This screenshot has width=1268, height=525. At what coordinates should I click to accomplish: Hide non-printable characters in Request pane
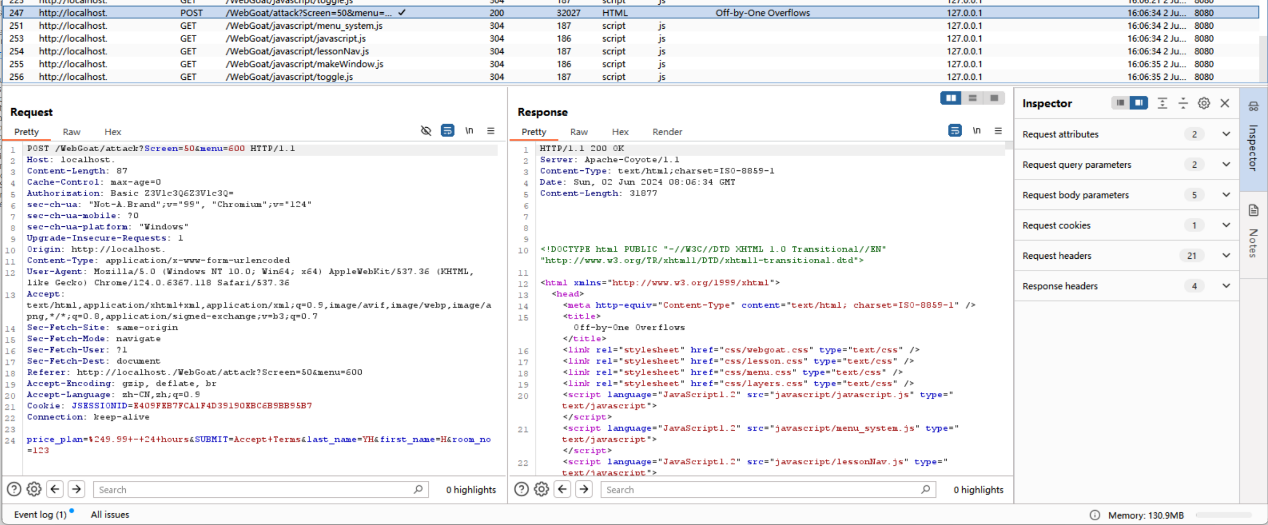click(x=426, y=131)
